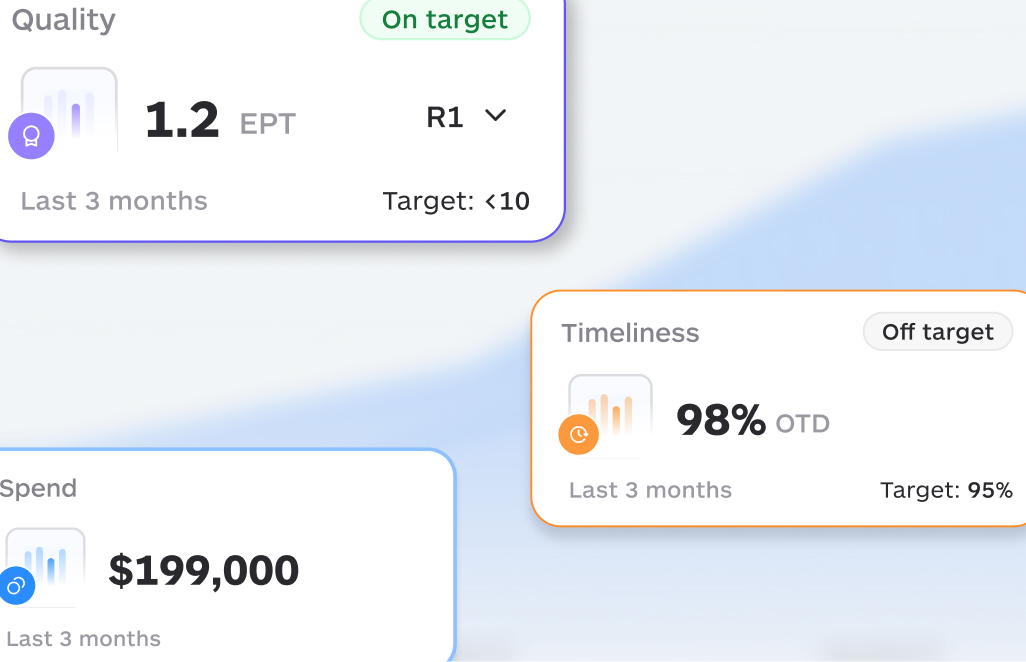Click the 98% OTD timeliness value
1026x662 pixels.
753,421
